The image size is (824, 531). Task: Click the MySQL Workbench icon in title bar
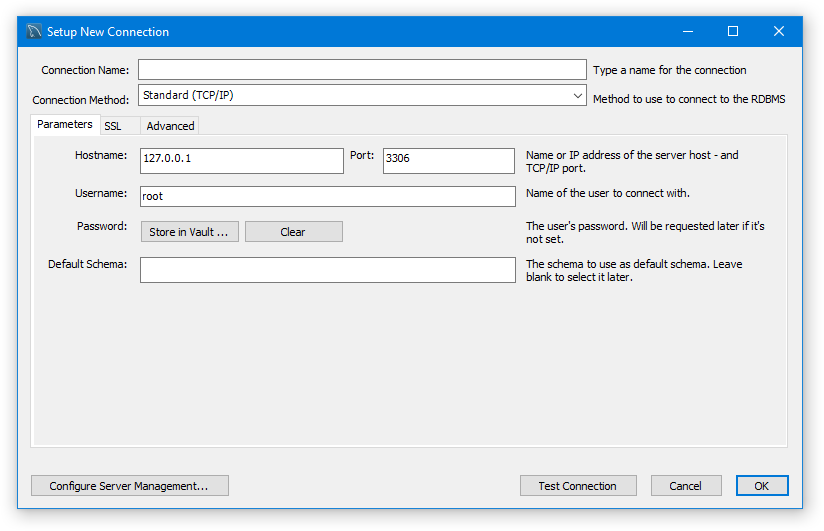point(34,31)
